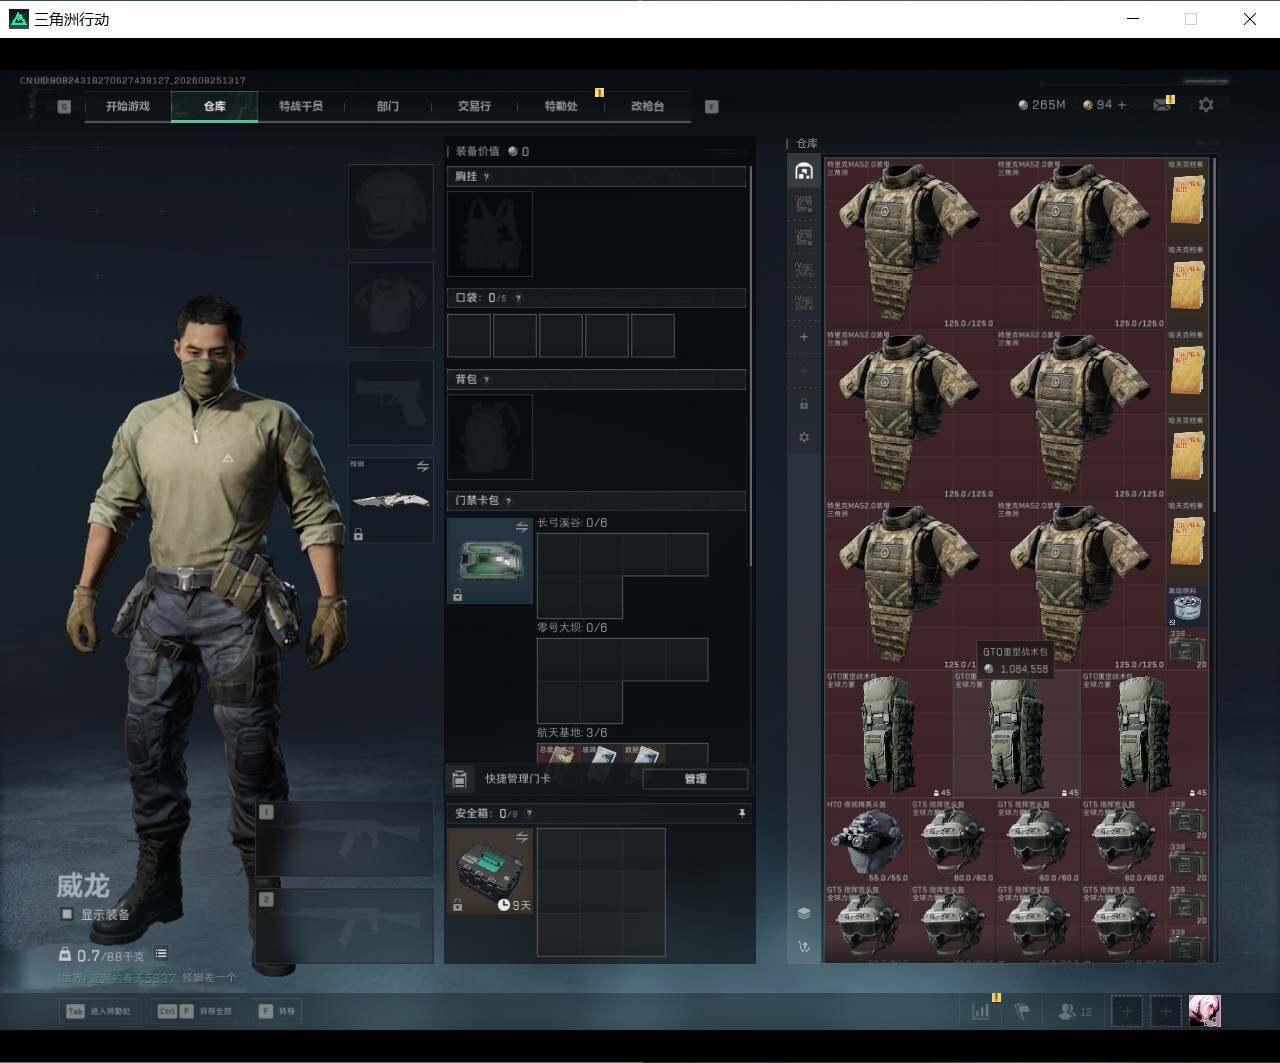Click the lock icon on the knife slot

click(x=358, y=534)
